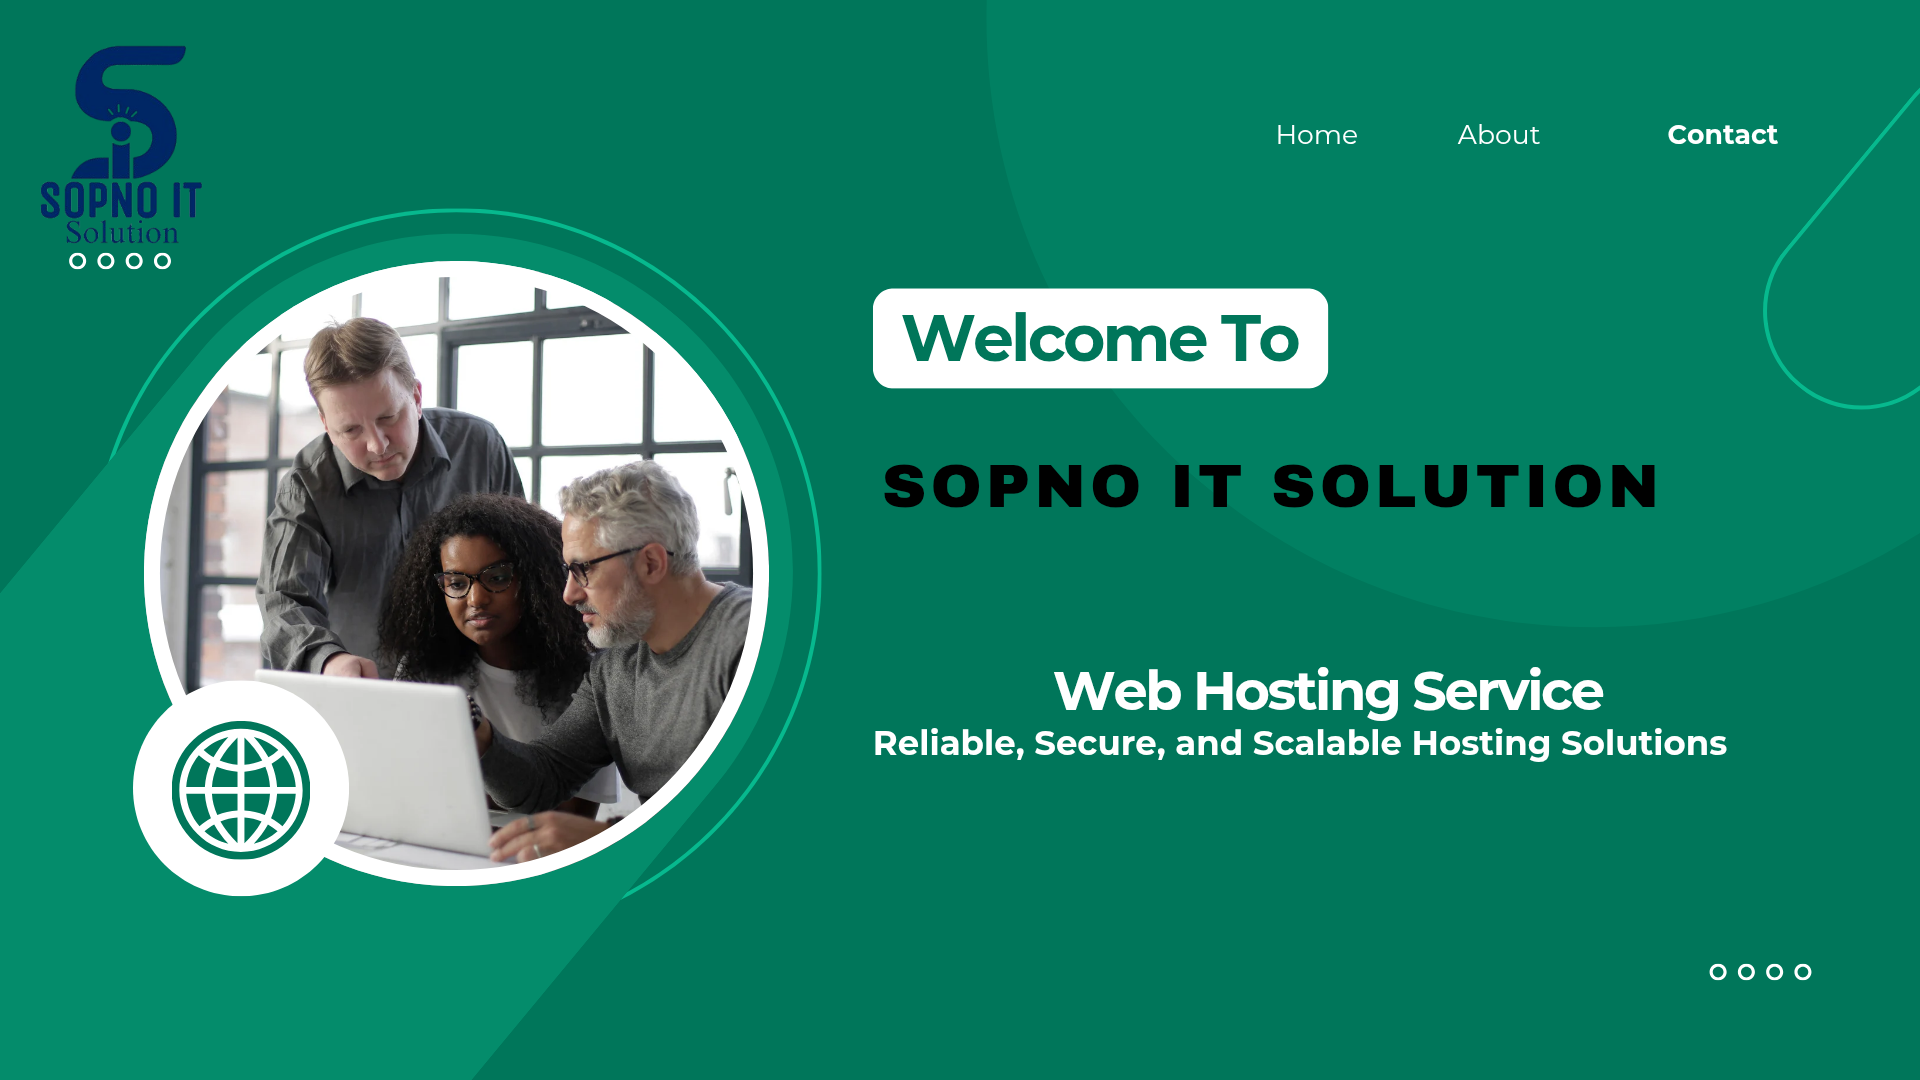Select the first dot under the logo

(78, 261)
